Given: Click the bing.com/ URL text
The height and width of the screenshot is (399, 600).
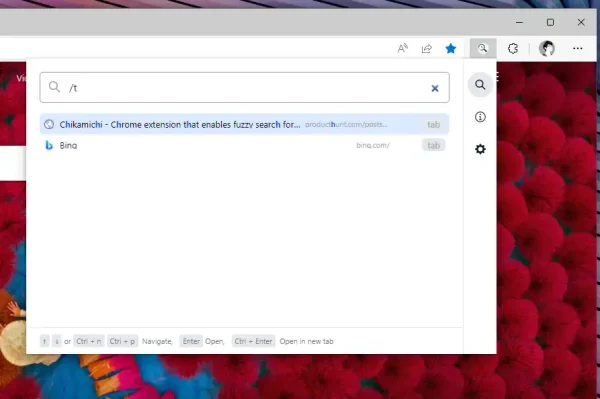Looking at the screenshot, I should pyautogui.click(x=373, y=145).
